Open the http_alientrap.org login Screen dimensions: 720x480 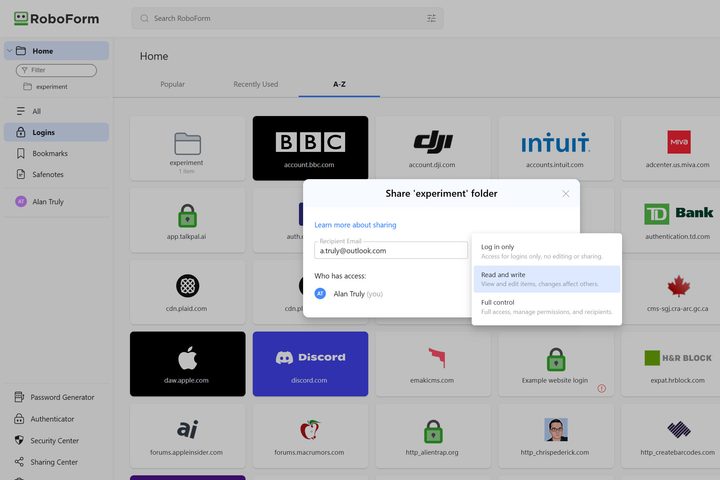coord(433,436)
